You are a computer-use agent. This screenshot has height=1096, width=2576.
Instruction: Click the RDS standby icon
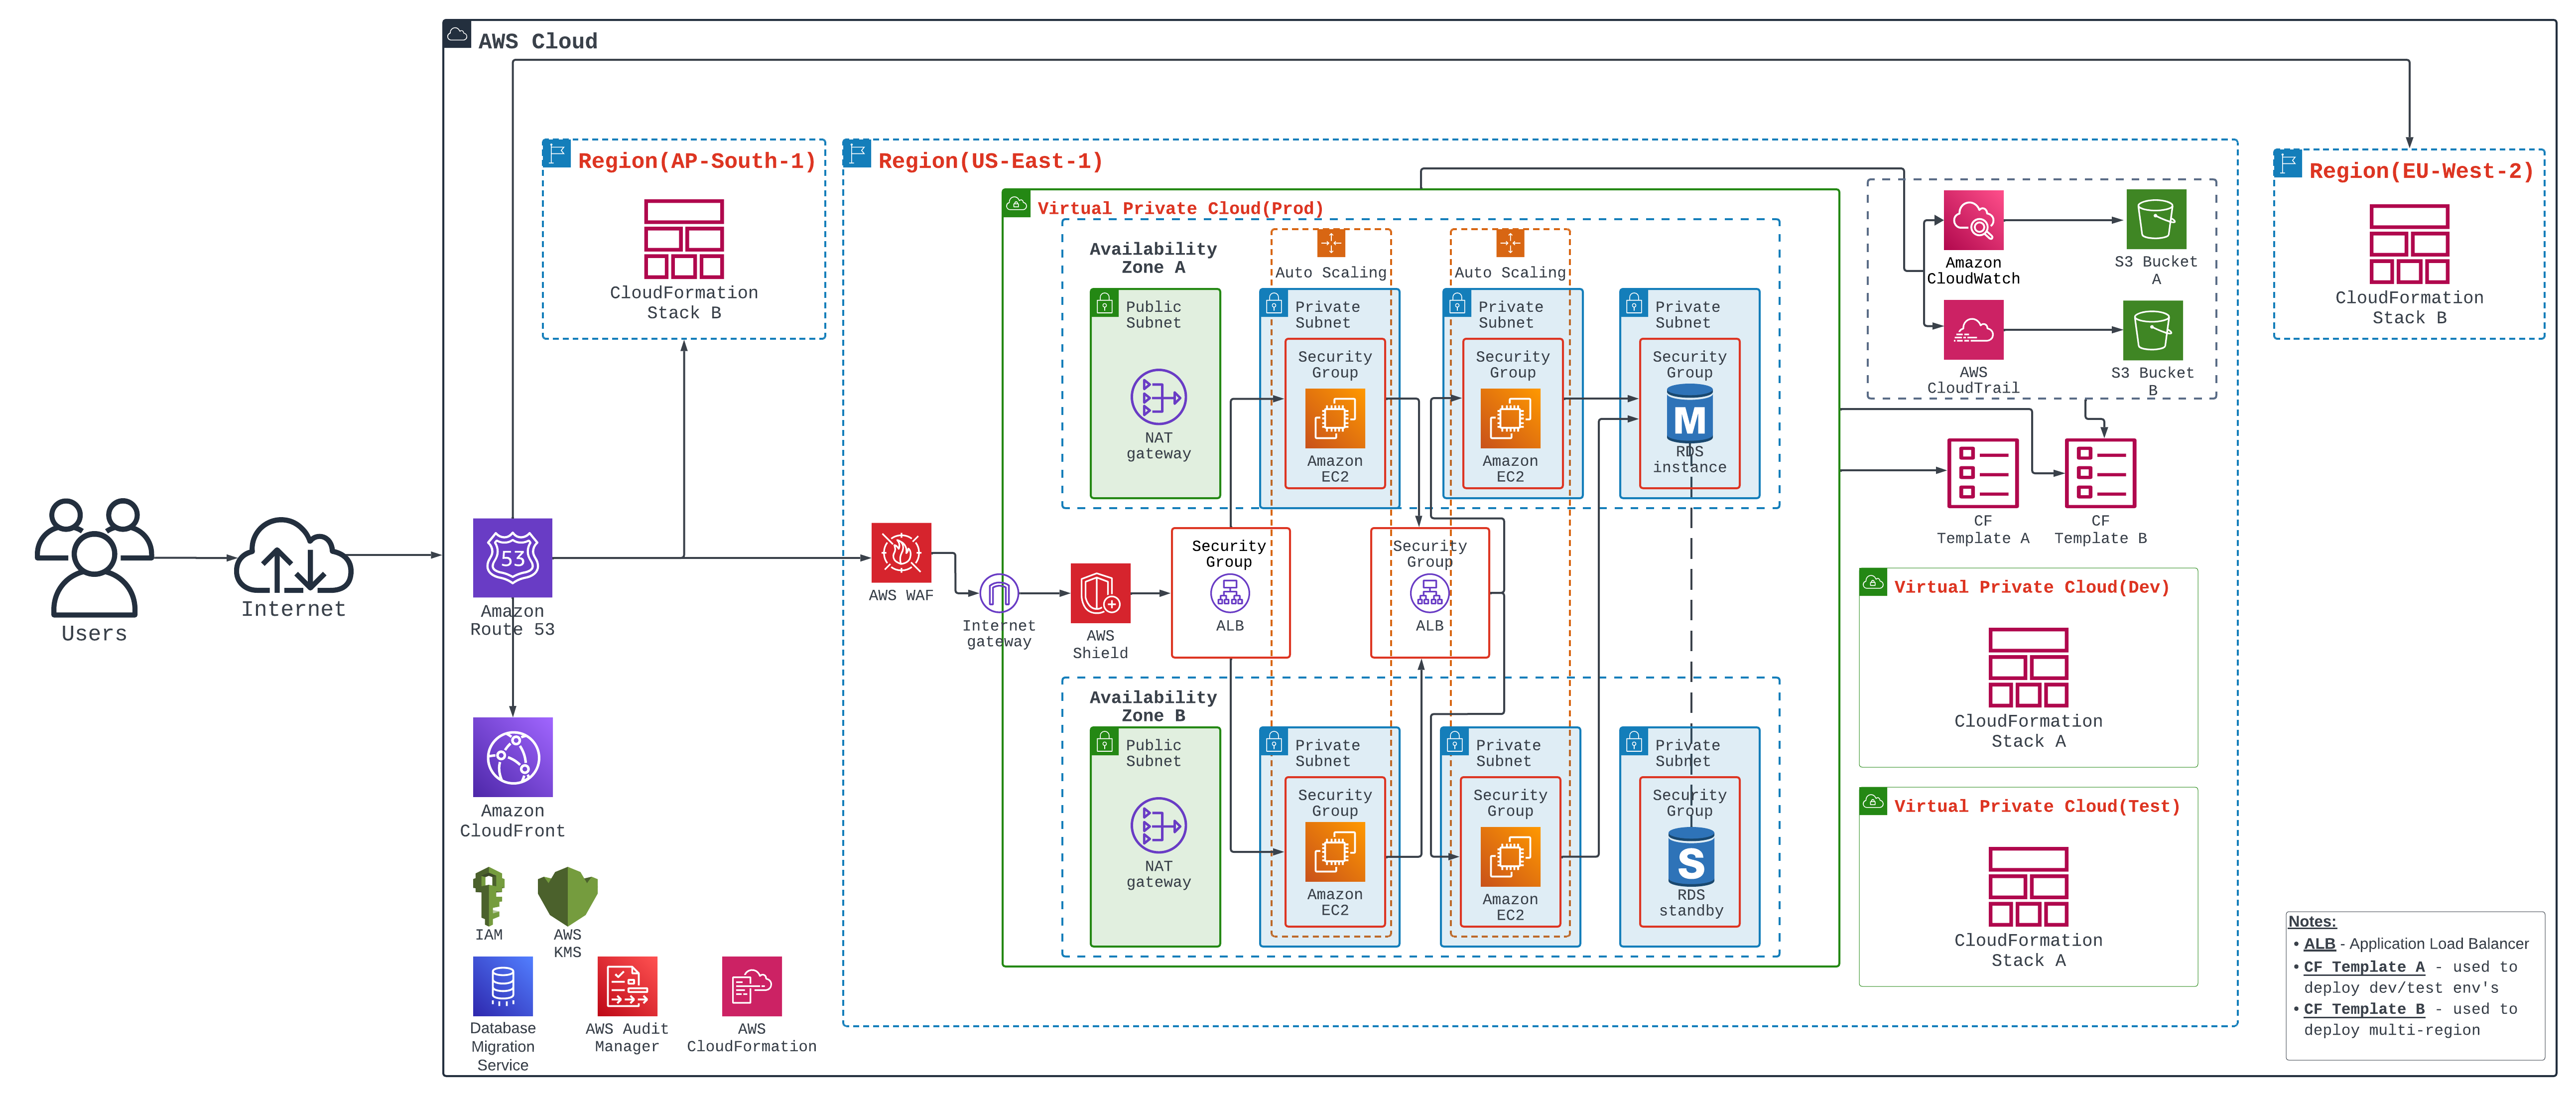[x=1691, y=858]
